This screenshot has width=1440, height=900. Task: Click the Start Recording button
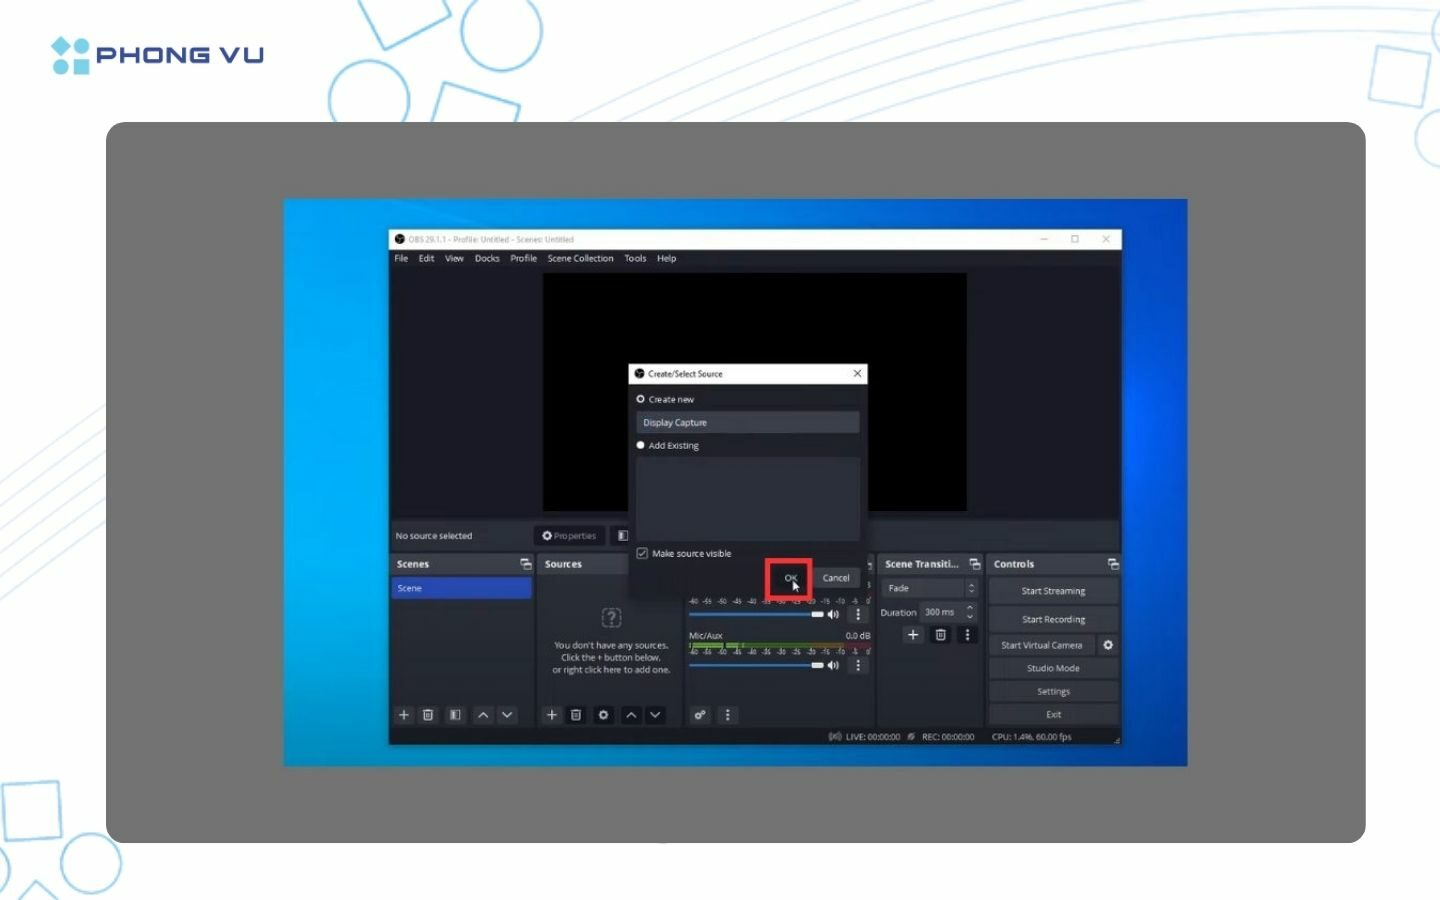pos(1053,619)
